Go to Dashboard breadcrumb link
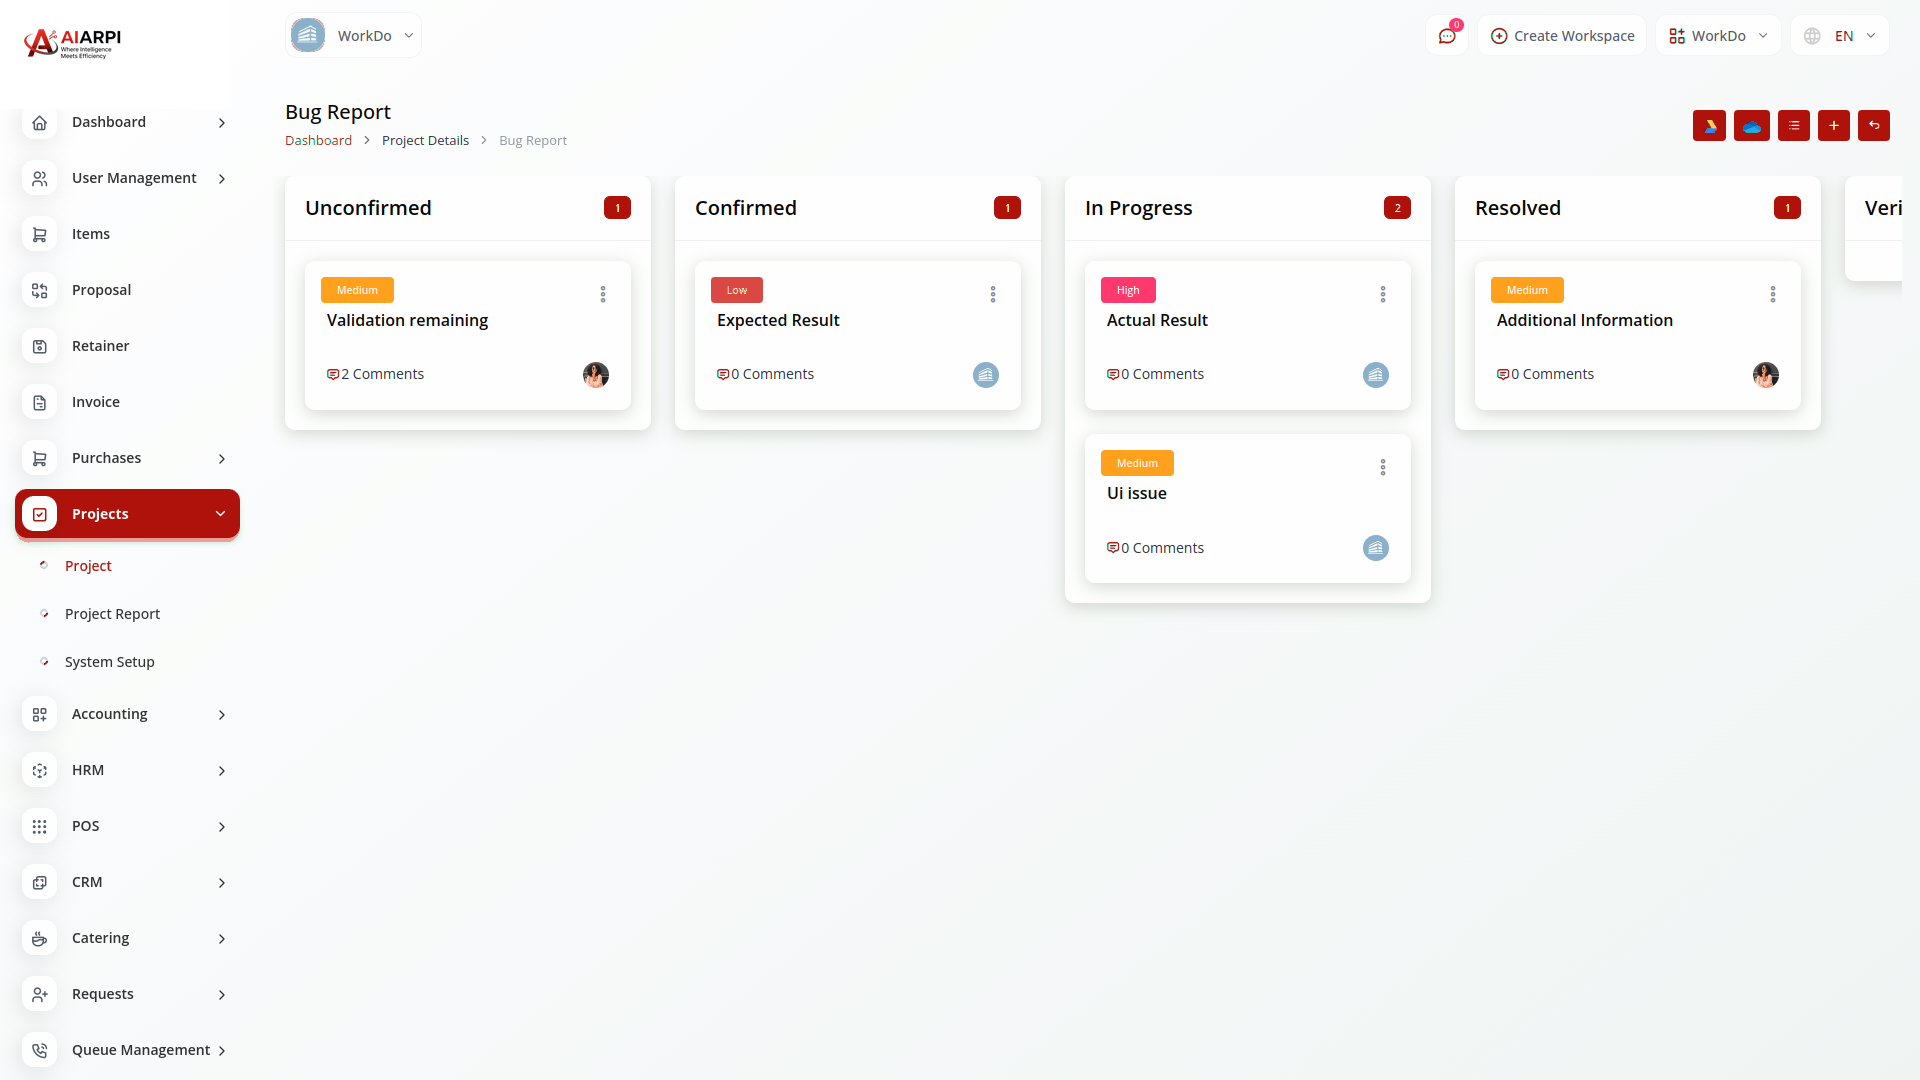 [x=318, y=141]
